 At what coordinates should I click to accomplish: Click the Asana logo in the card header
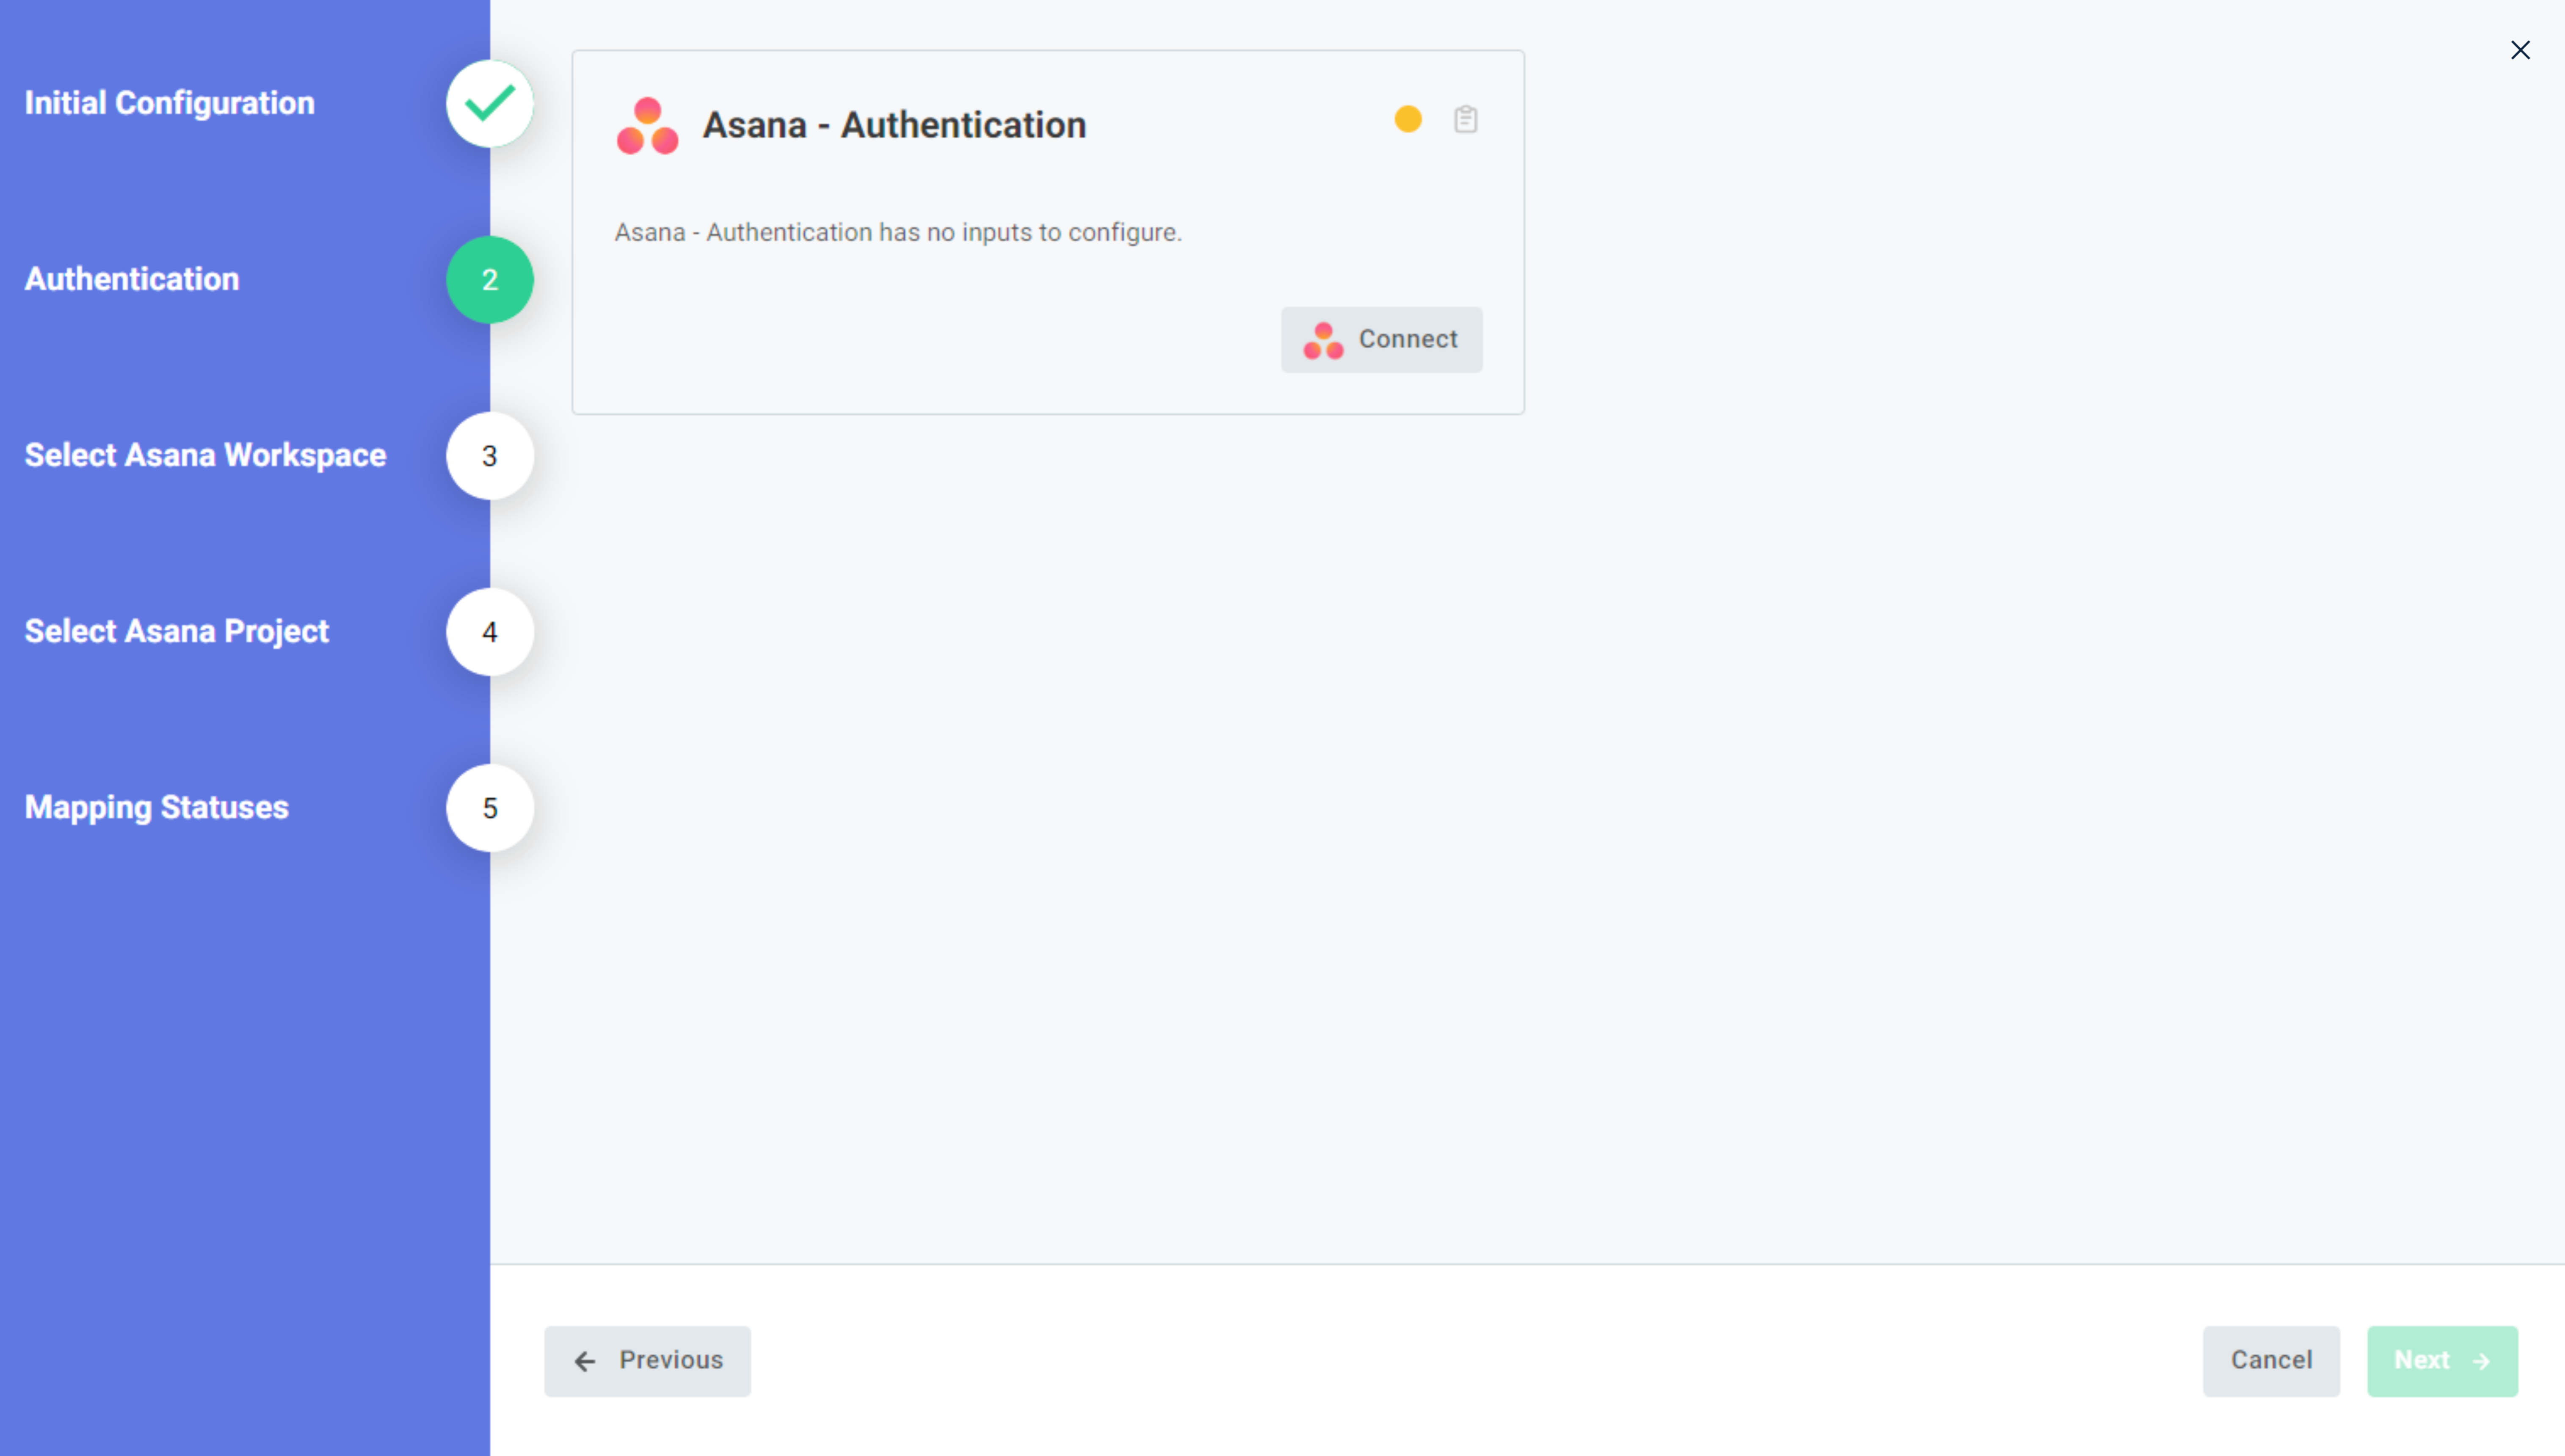pyautogui.click(x=646, y=124)
